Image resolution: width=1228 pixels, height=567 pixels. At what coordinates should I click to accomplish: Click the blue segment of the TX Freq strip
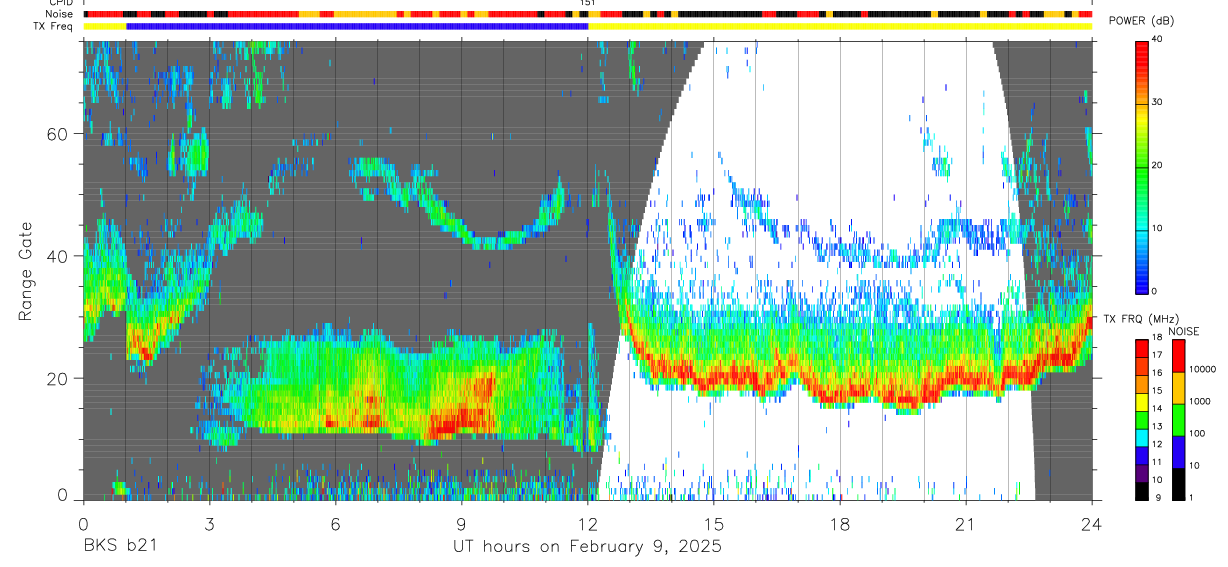tap(357, 26)
